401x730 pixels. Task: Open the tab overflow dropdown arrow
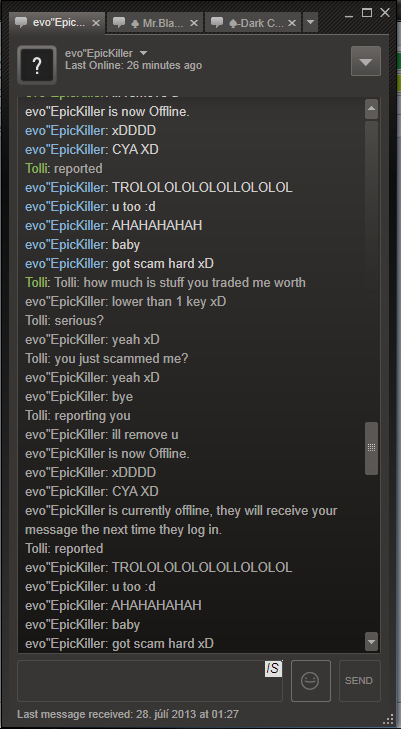310,22
